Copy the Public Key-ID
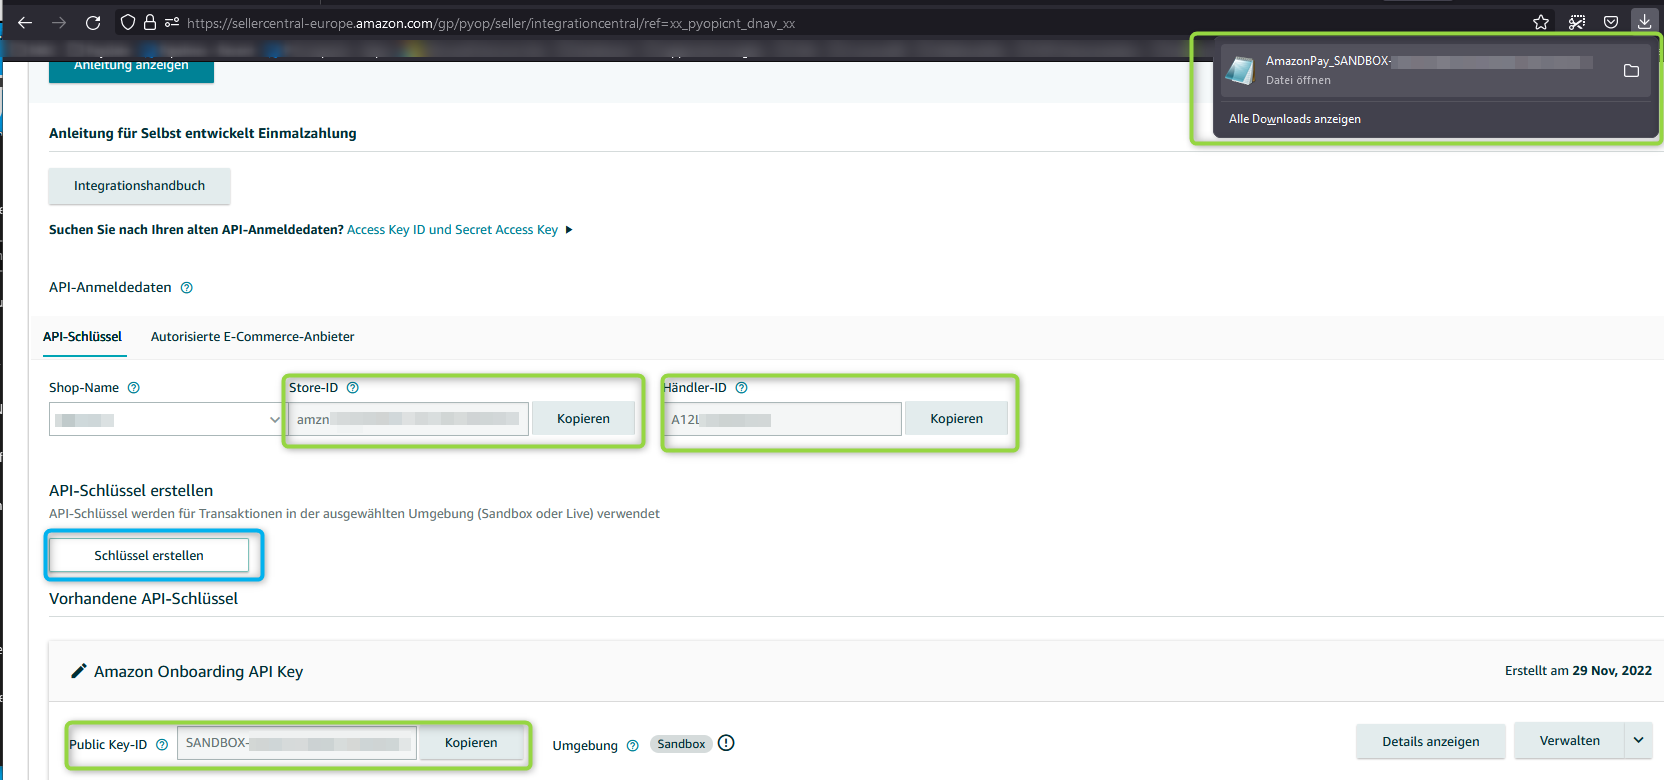This screenshot has height=780, width=1664. click(x=471, y=743)
